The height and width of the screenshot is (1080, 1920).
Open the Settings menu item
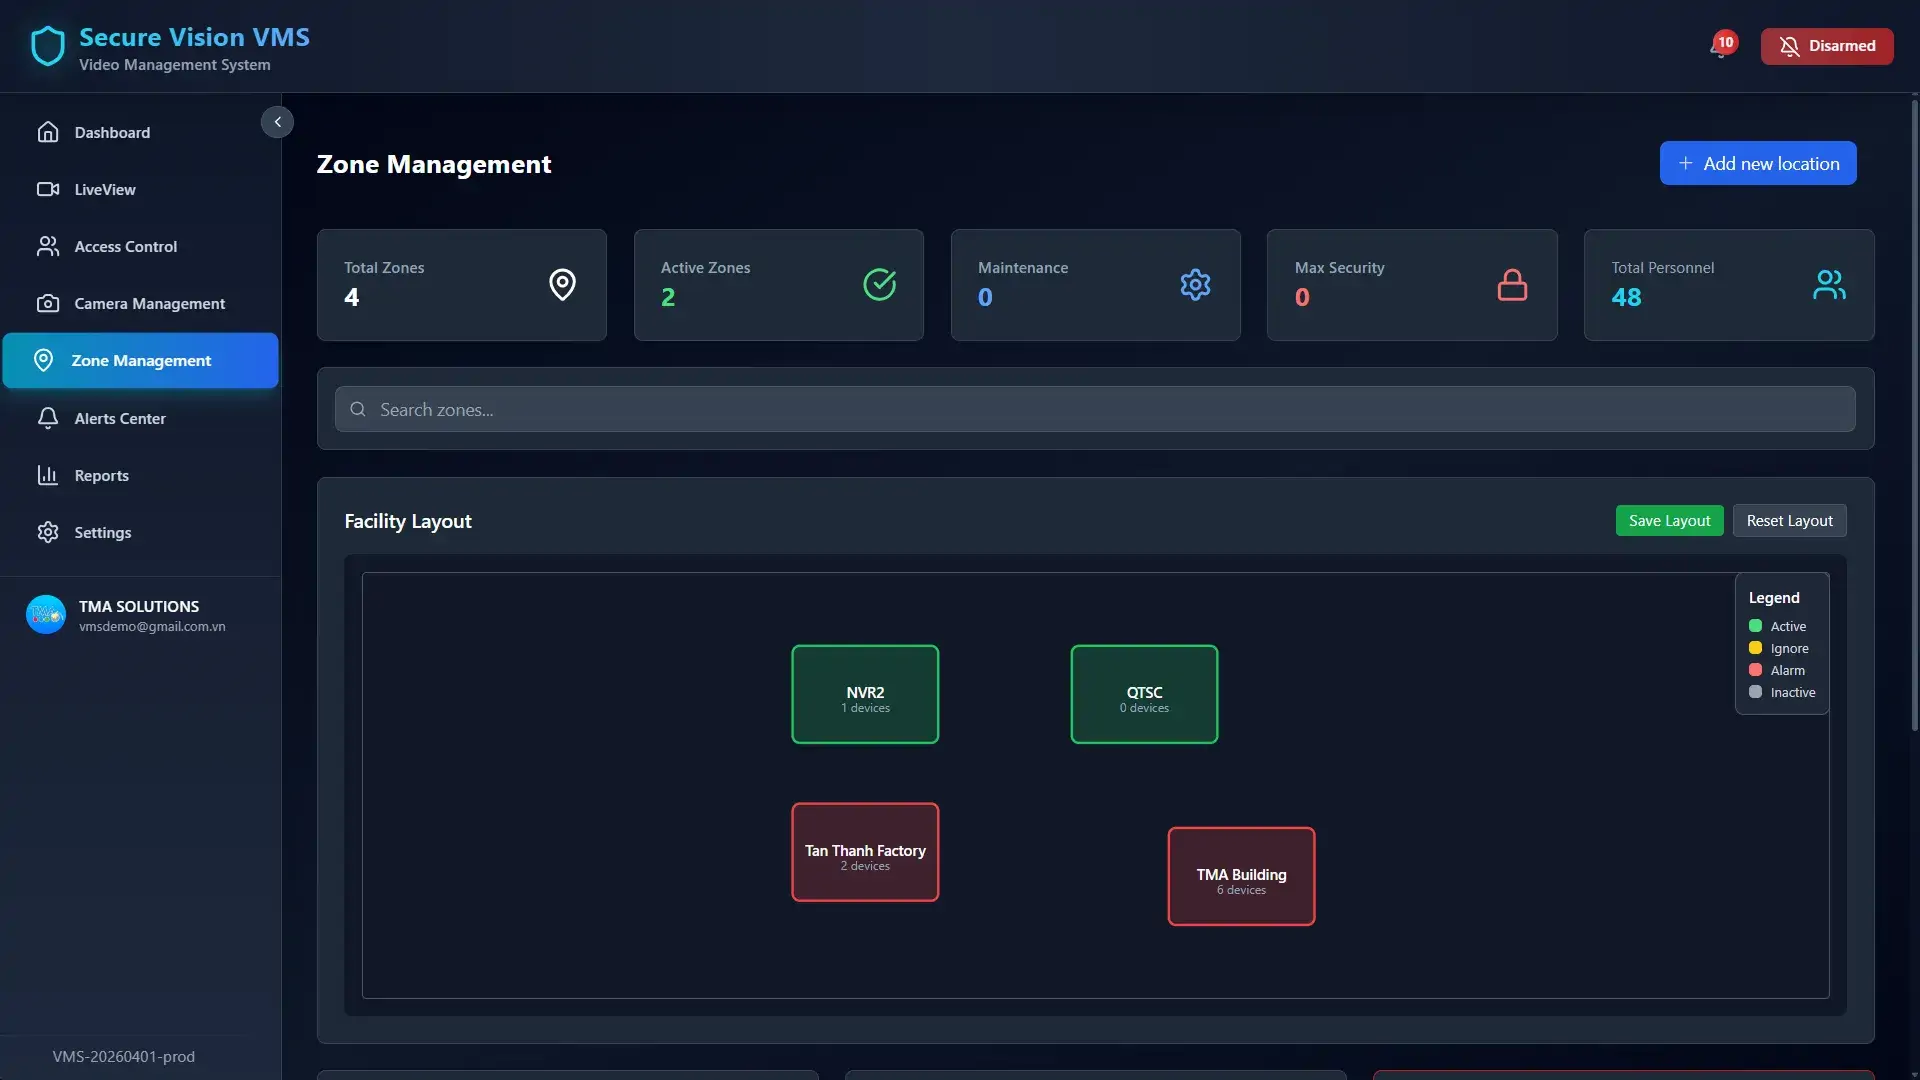pos(140,532)
